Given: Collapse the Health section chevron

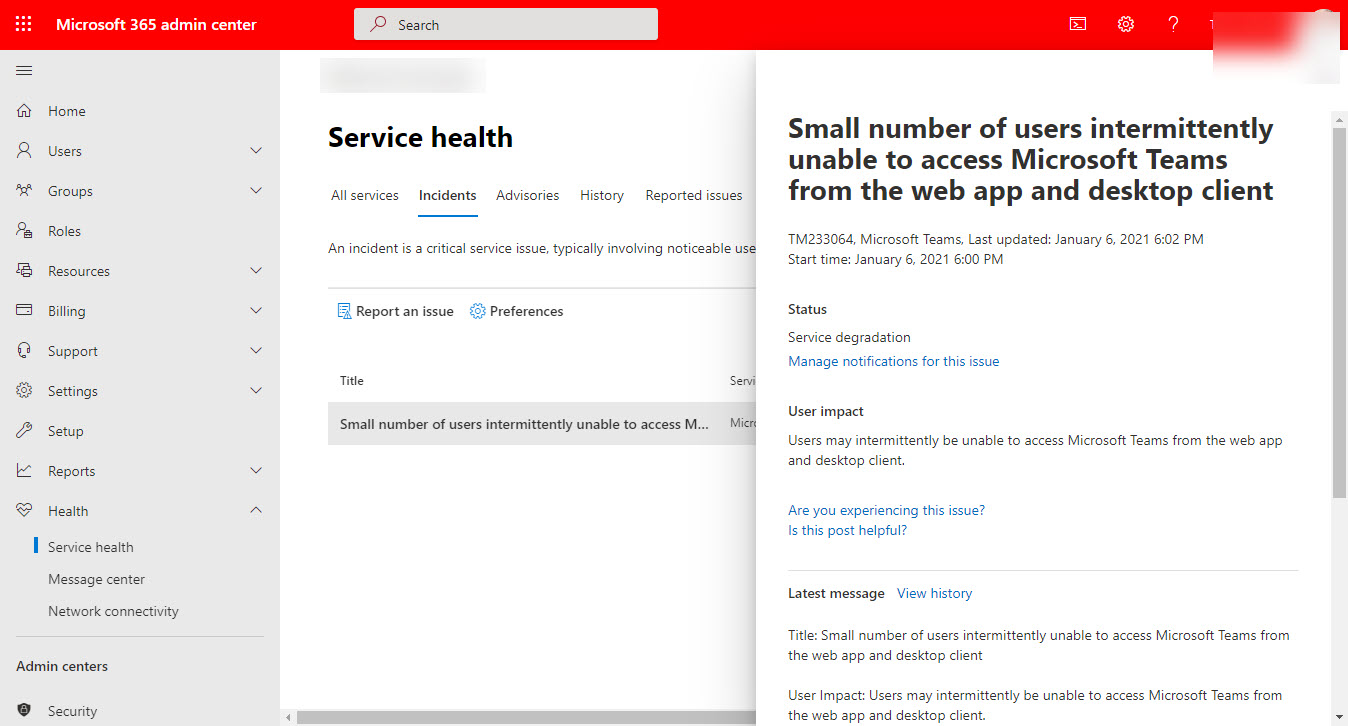Looking at the screenshot, I should coord(256,511).
